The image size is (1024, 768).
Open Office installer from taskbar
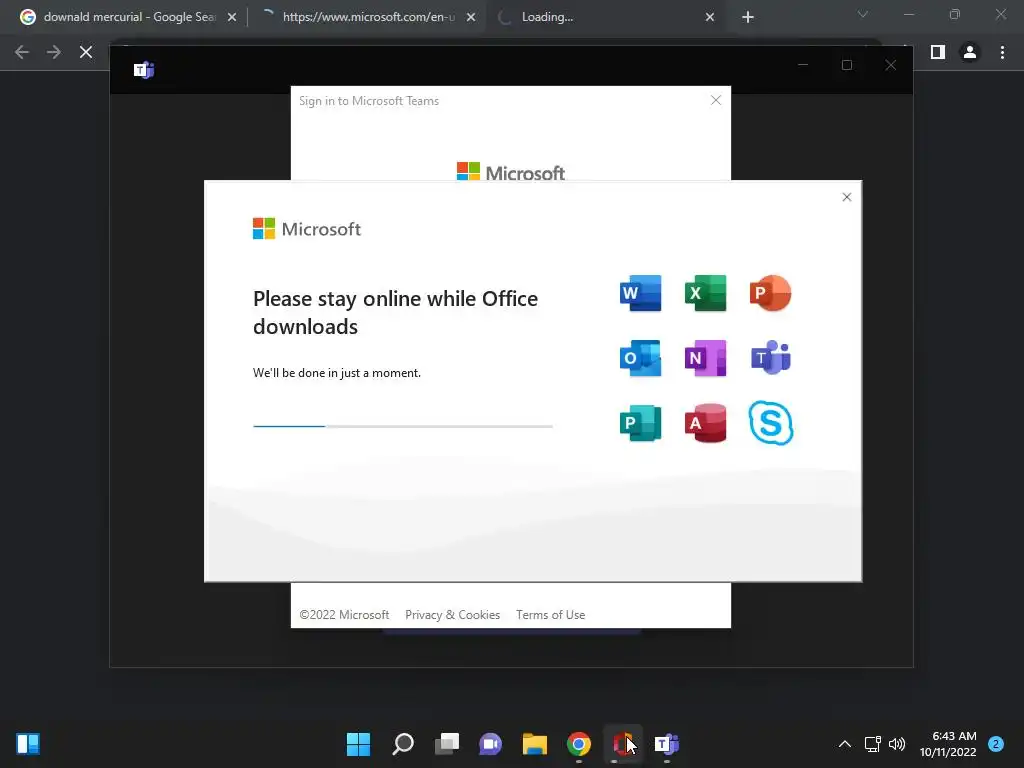[622, 744]
